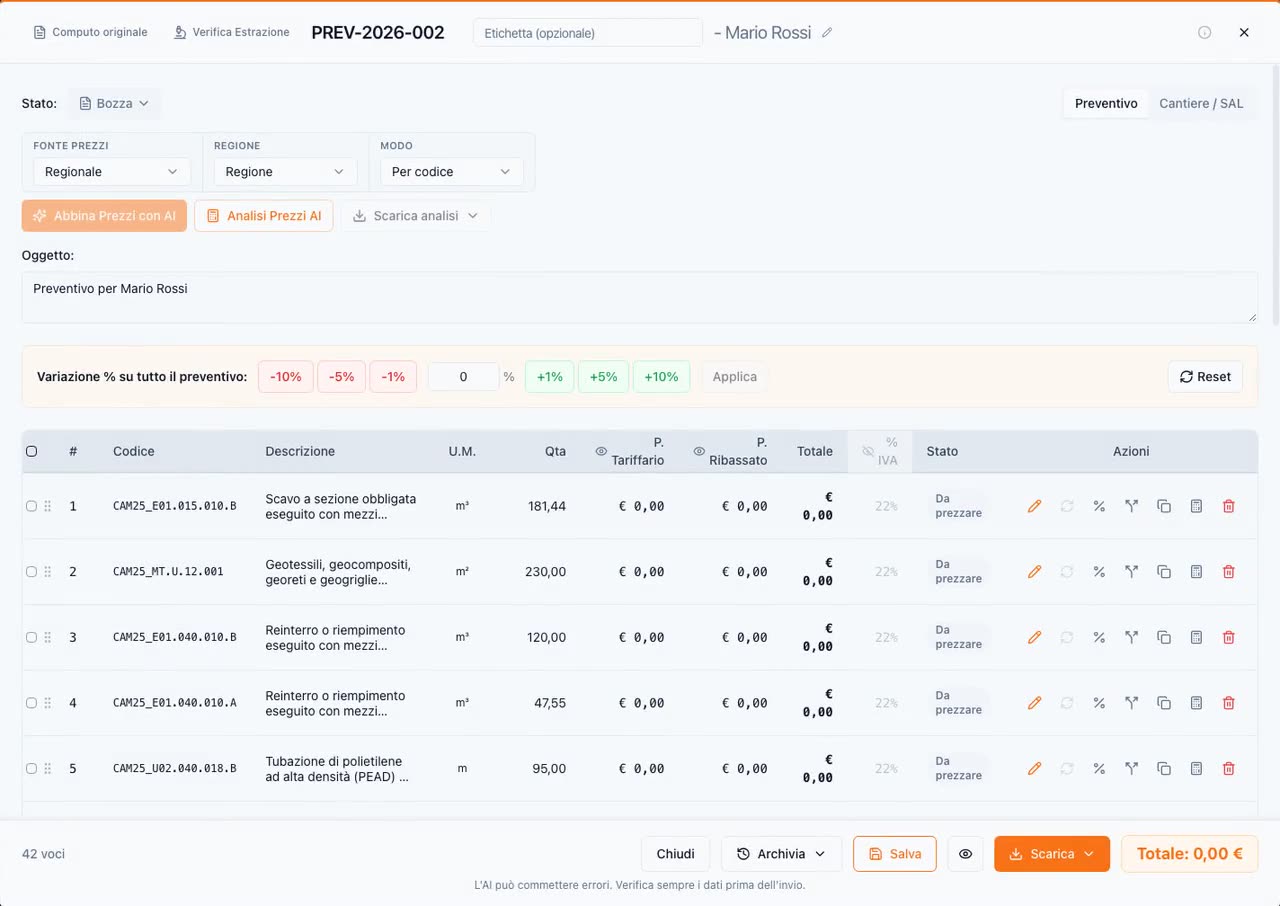Image resolution: width=1280 pixels, height=906 pixels.
Task: Tick the select-all checkbox in table header
Action: point(31,451)
